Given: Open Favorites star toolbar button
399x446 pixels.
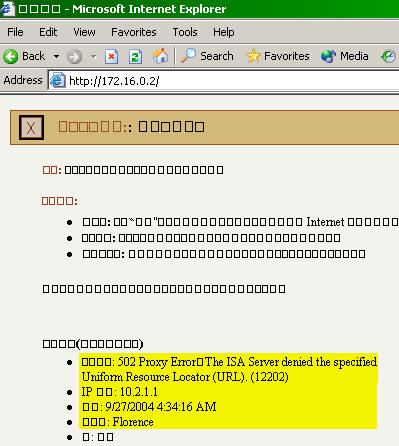Looking at the screenshot, I should click(x=278, y=56).
